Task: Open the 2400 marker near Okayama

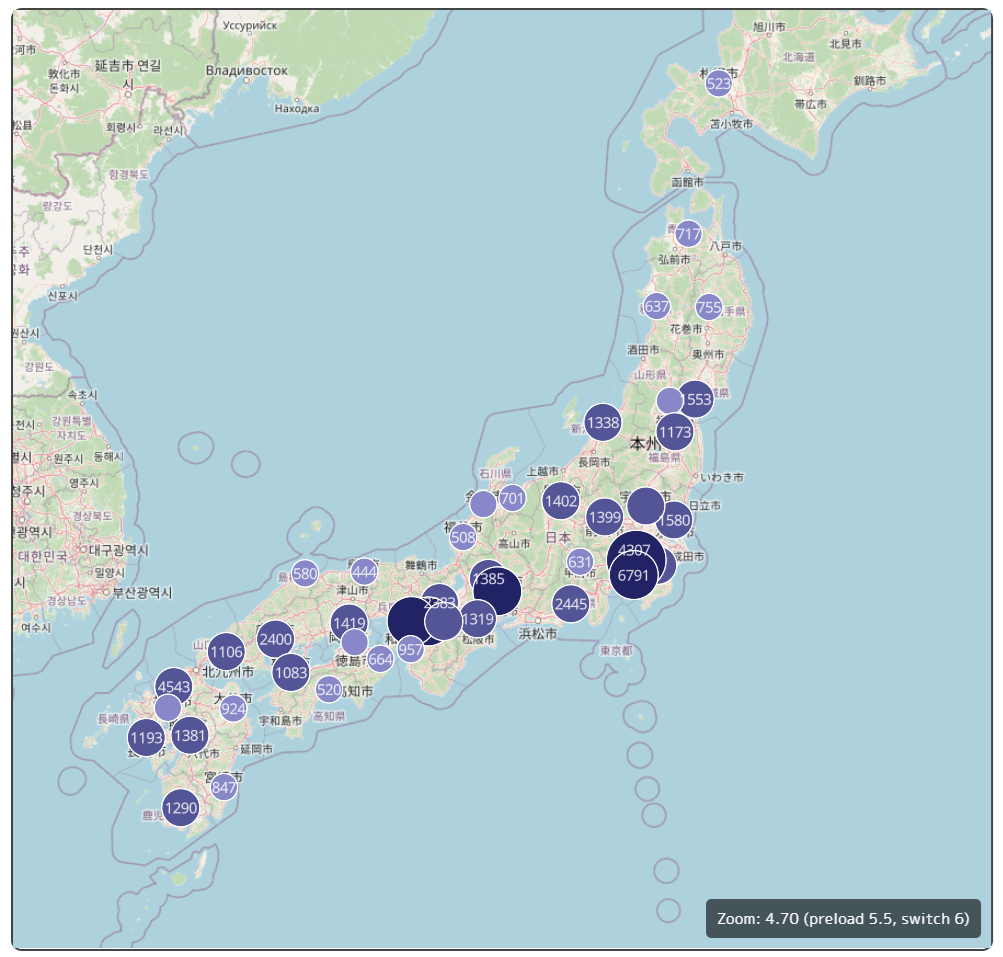Action: [275, 637]
